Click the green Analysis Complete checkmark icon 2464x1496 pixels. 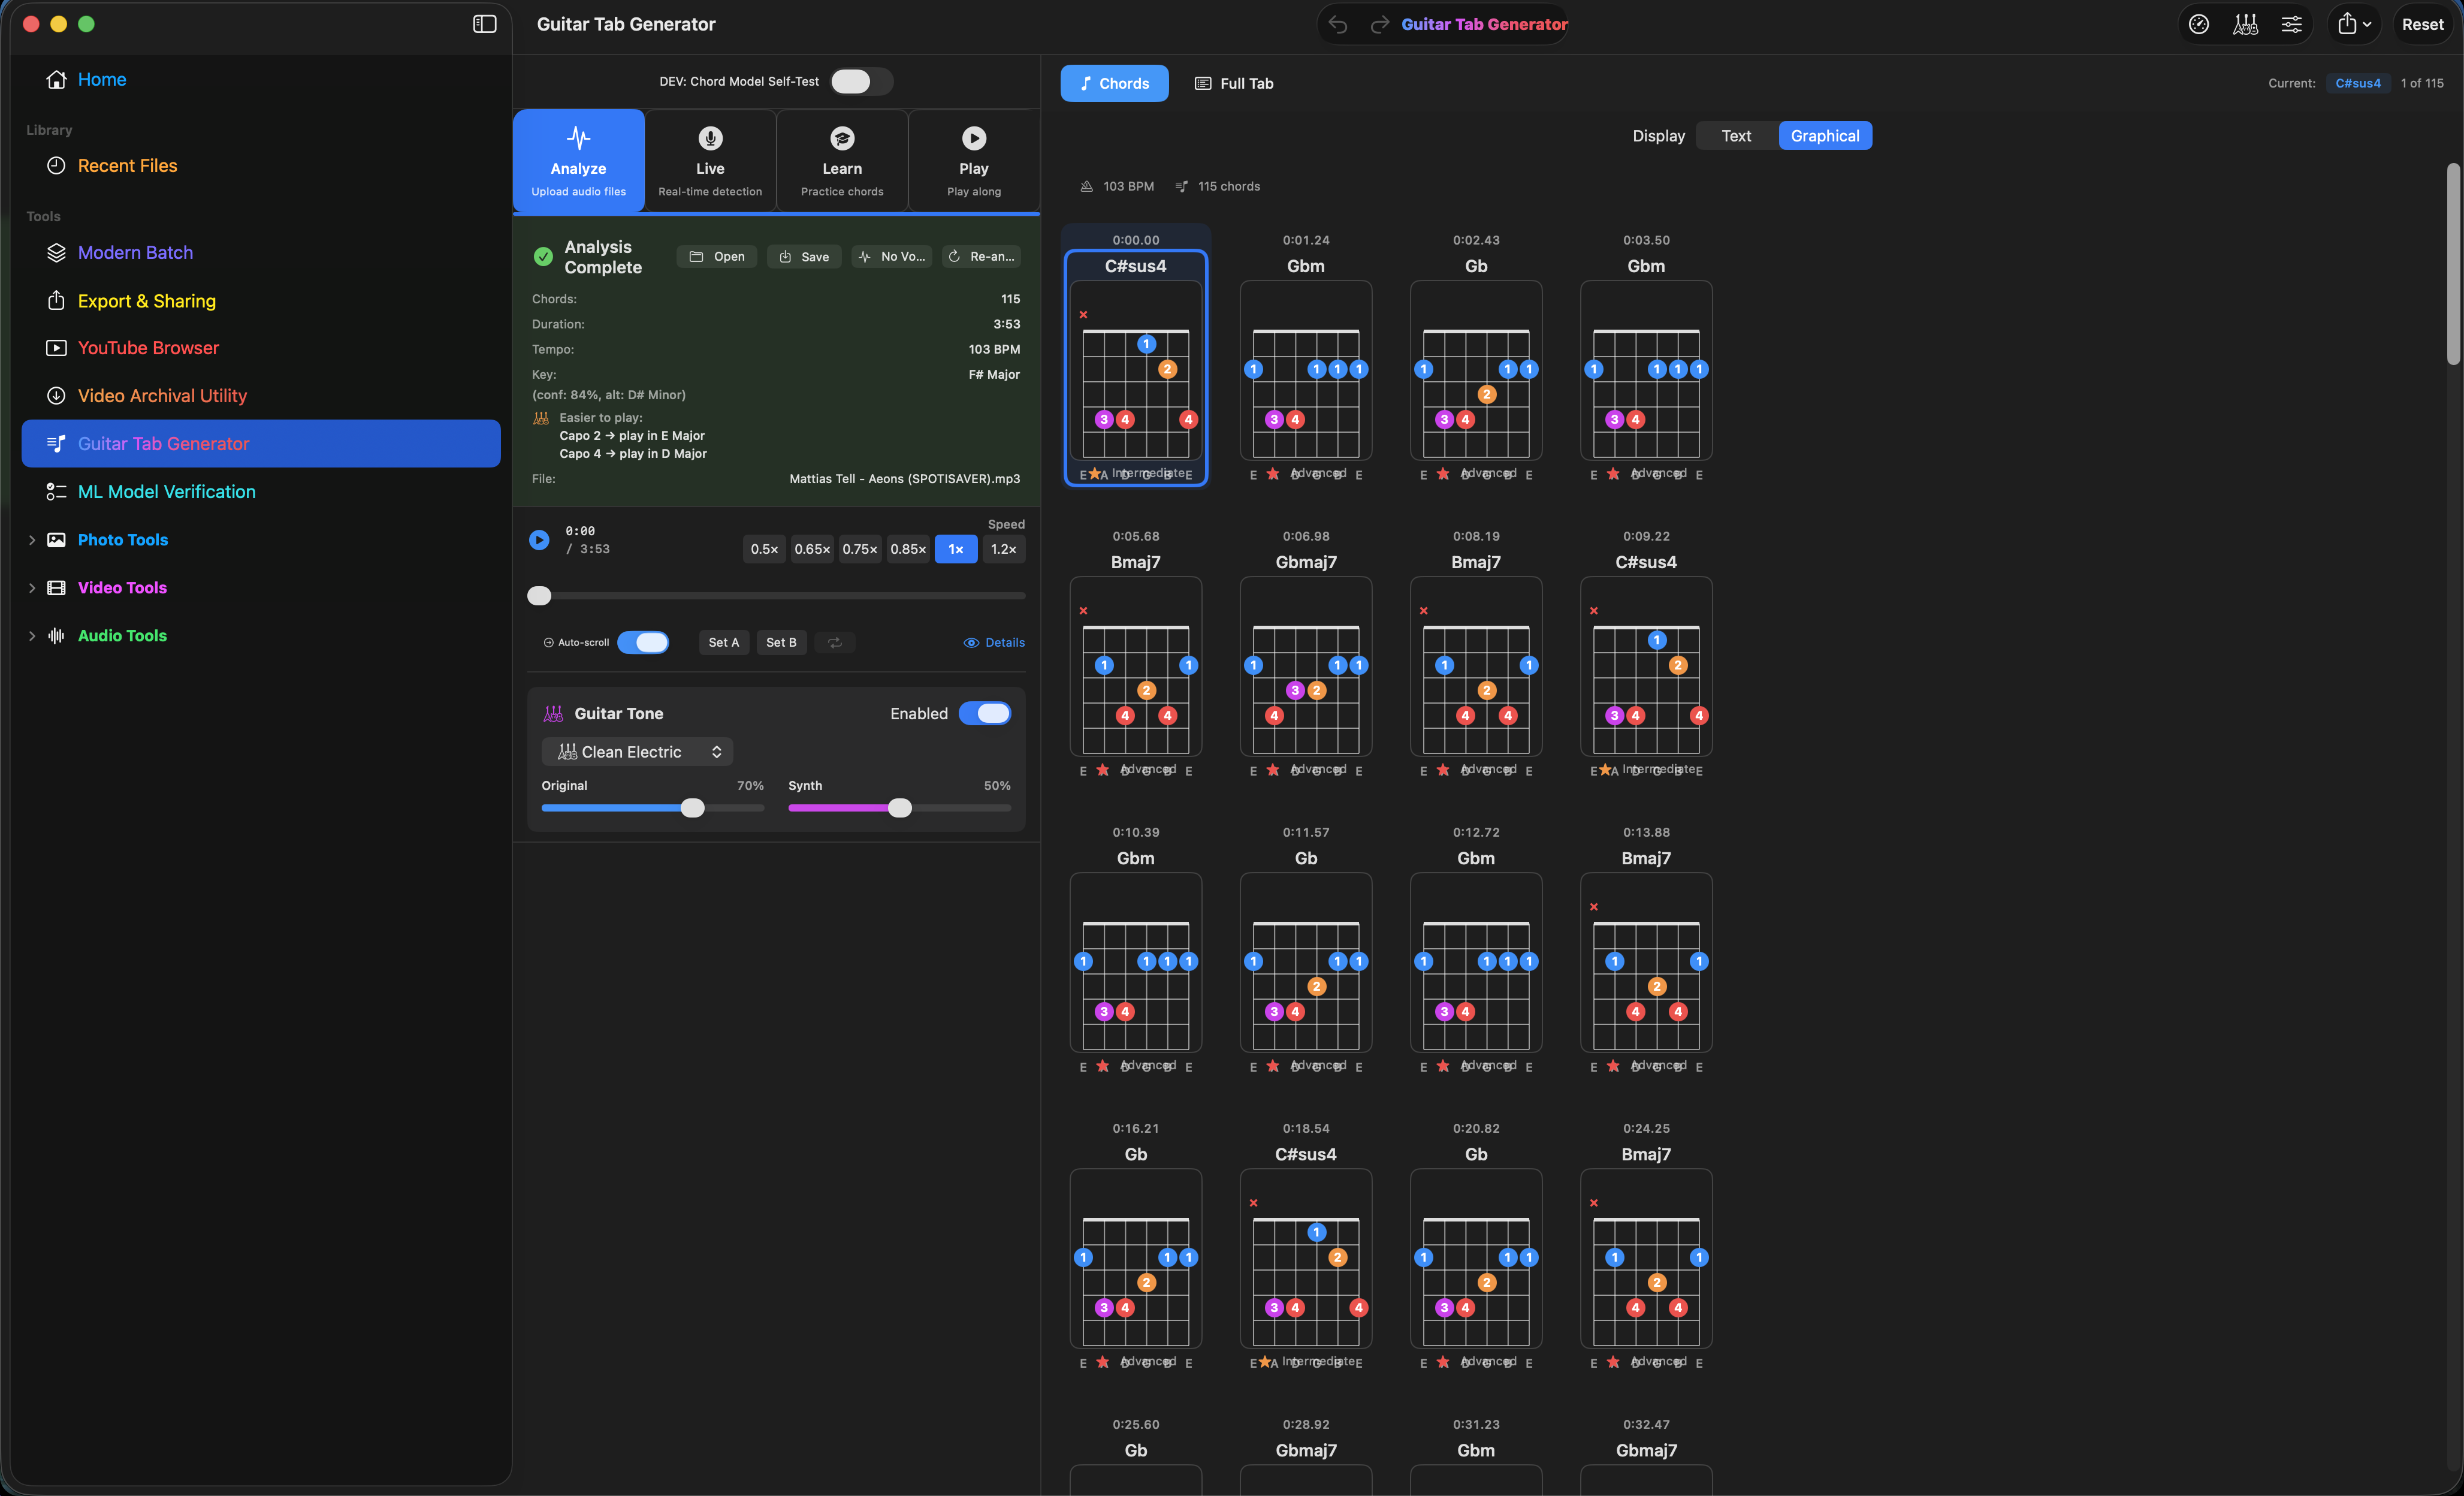point(543,256)
